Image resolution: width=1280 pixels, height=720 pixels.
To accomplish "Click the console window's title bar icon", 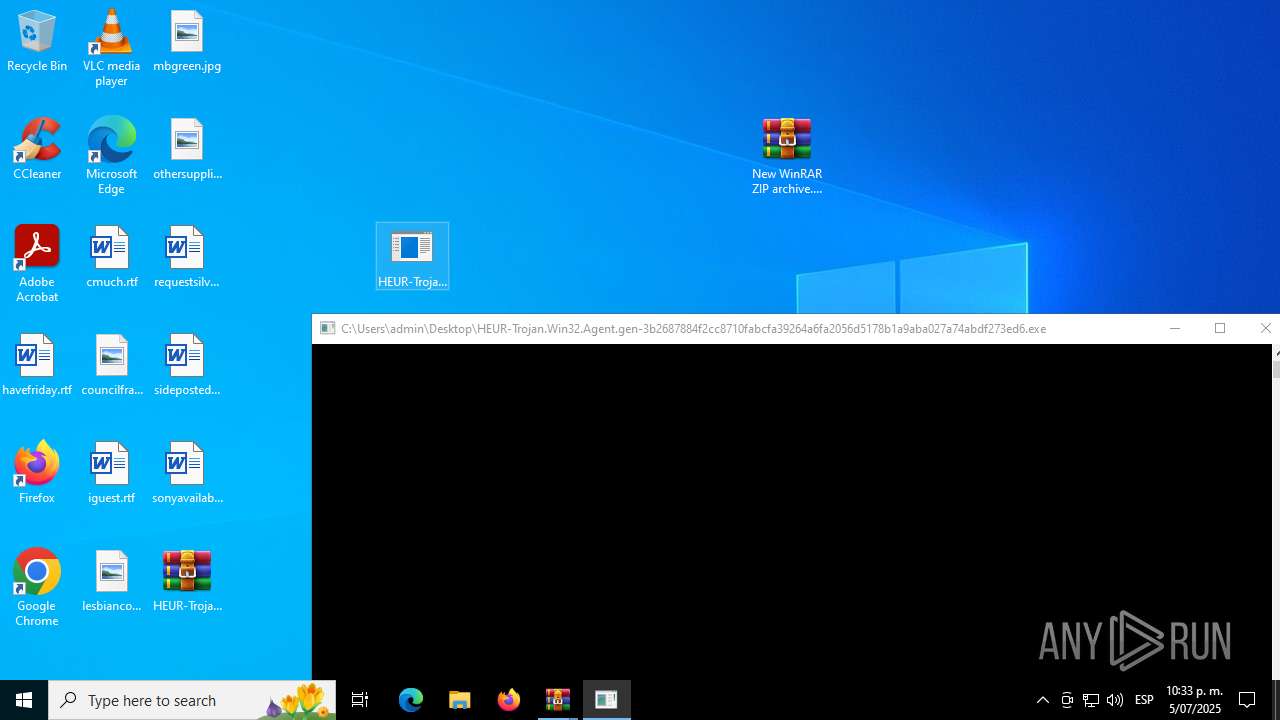I will pyautogui.click(x=327, y=328).
